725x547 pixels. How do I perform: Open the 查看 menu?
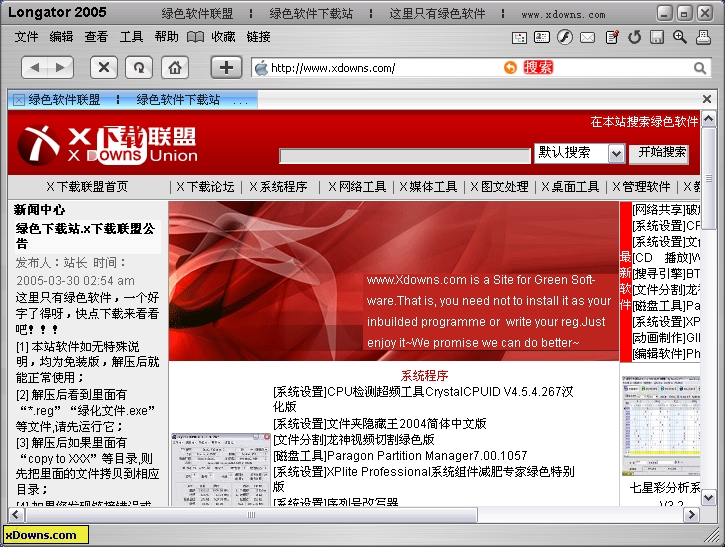click(x=96, y=37)
